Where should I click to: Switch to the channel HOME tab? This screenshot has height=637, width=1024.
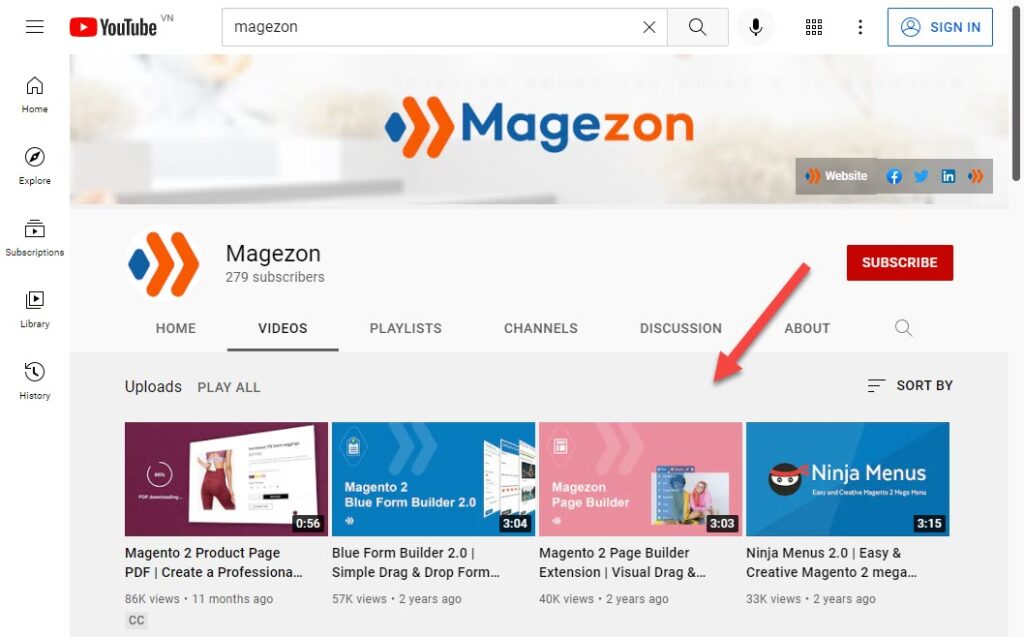tap(176, 328)
